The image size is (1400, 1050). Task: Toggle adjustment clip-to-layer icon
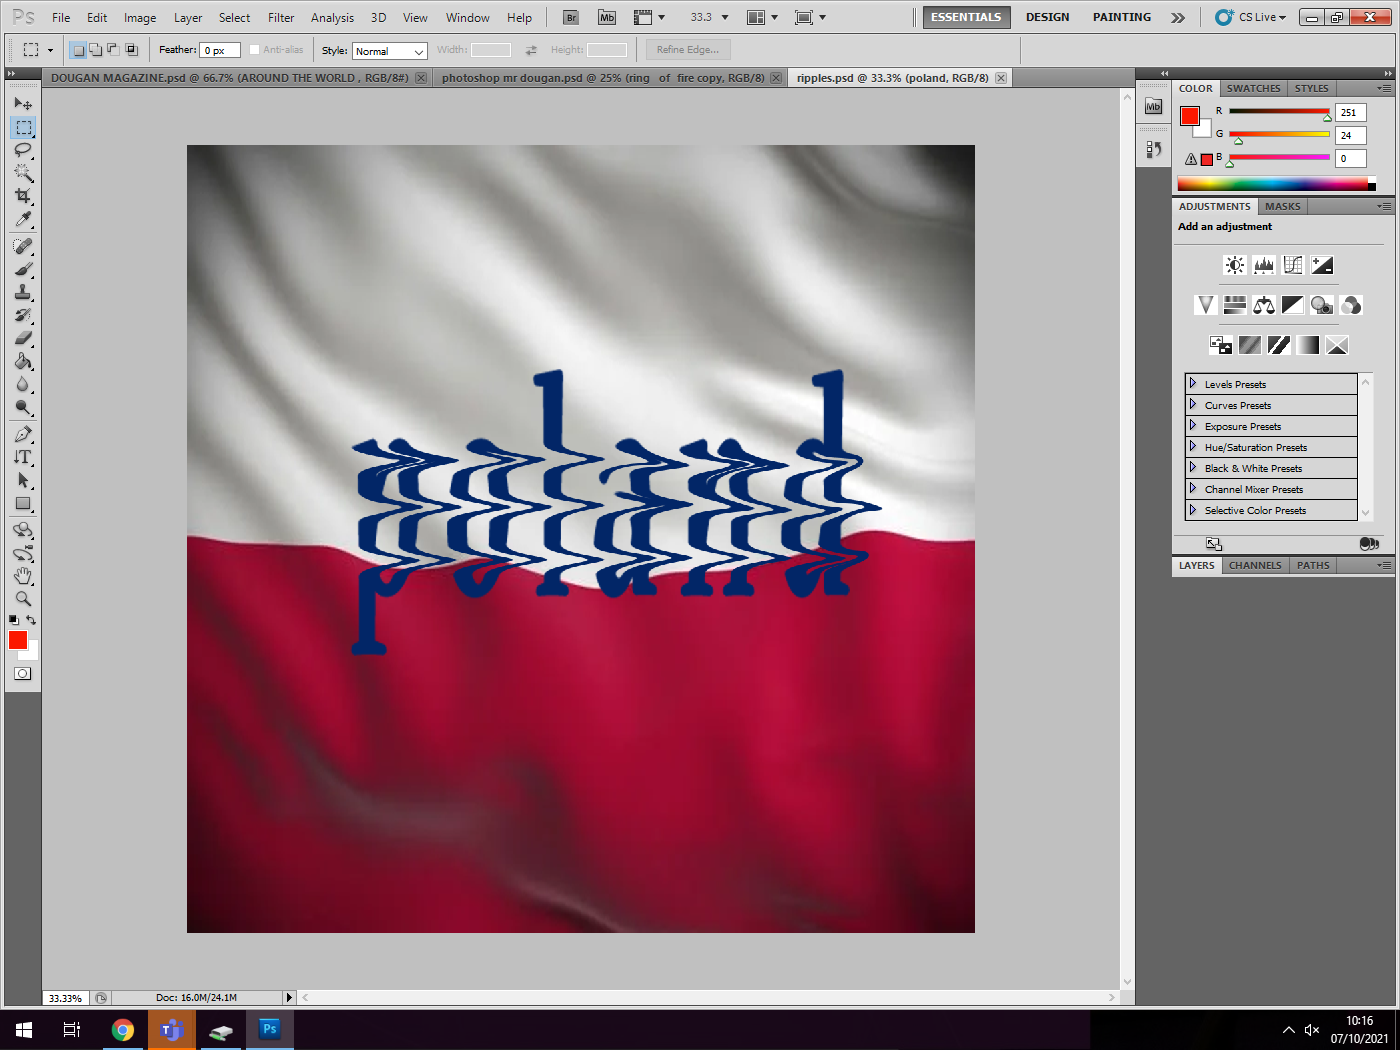click(x=1369, y=543)
